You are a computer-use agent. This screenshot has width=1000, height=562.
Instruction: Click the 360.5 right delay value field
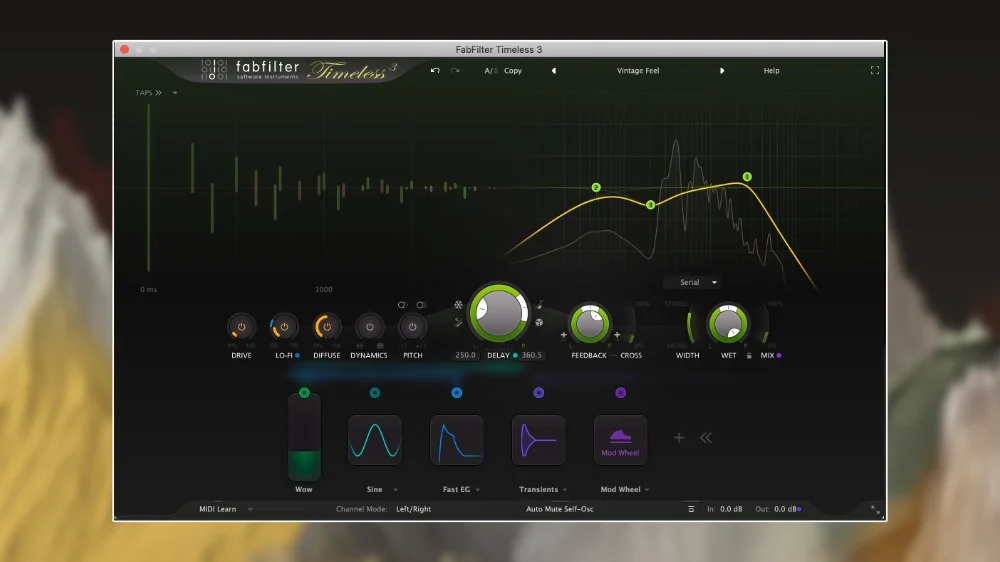(x=531, y=355)
